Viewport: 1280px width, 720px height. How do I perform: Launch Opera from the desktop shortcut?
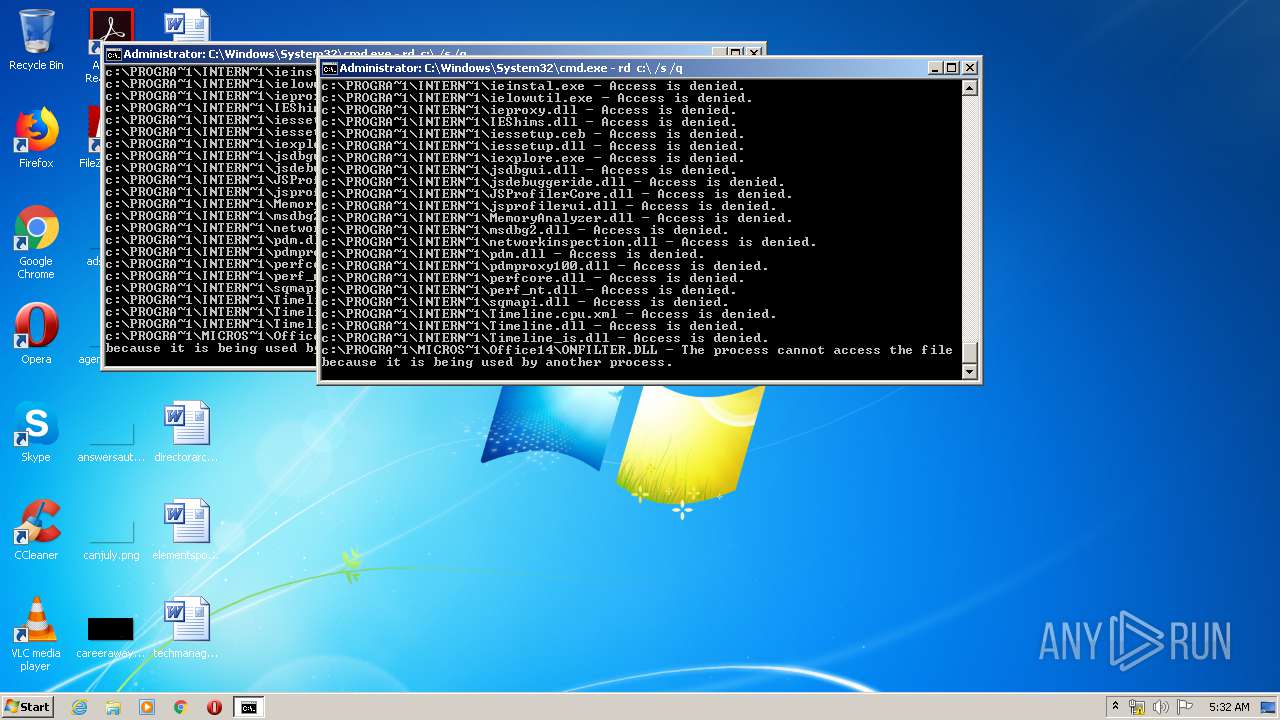(36, 334)
